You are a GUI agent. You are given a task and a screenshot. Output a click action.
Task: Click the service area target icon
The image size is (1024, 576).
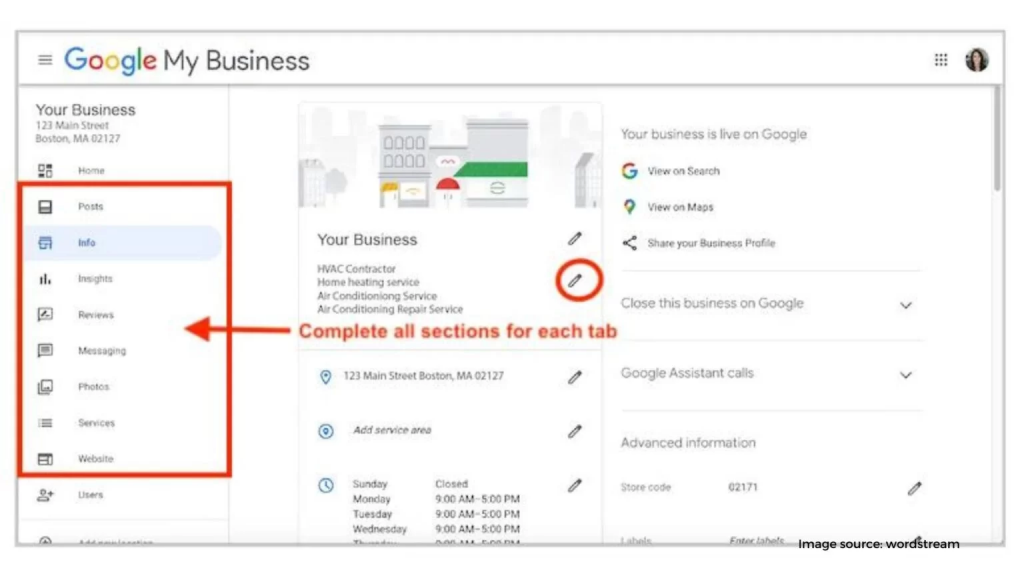click(325, 431)
